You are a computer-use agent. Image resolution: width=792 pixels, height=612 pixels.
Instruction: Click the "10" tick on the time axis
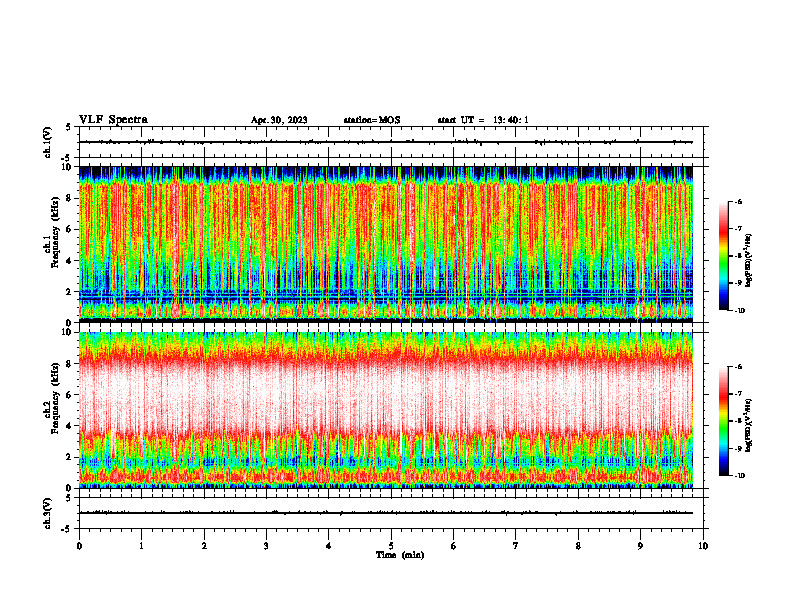(703, 546)
